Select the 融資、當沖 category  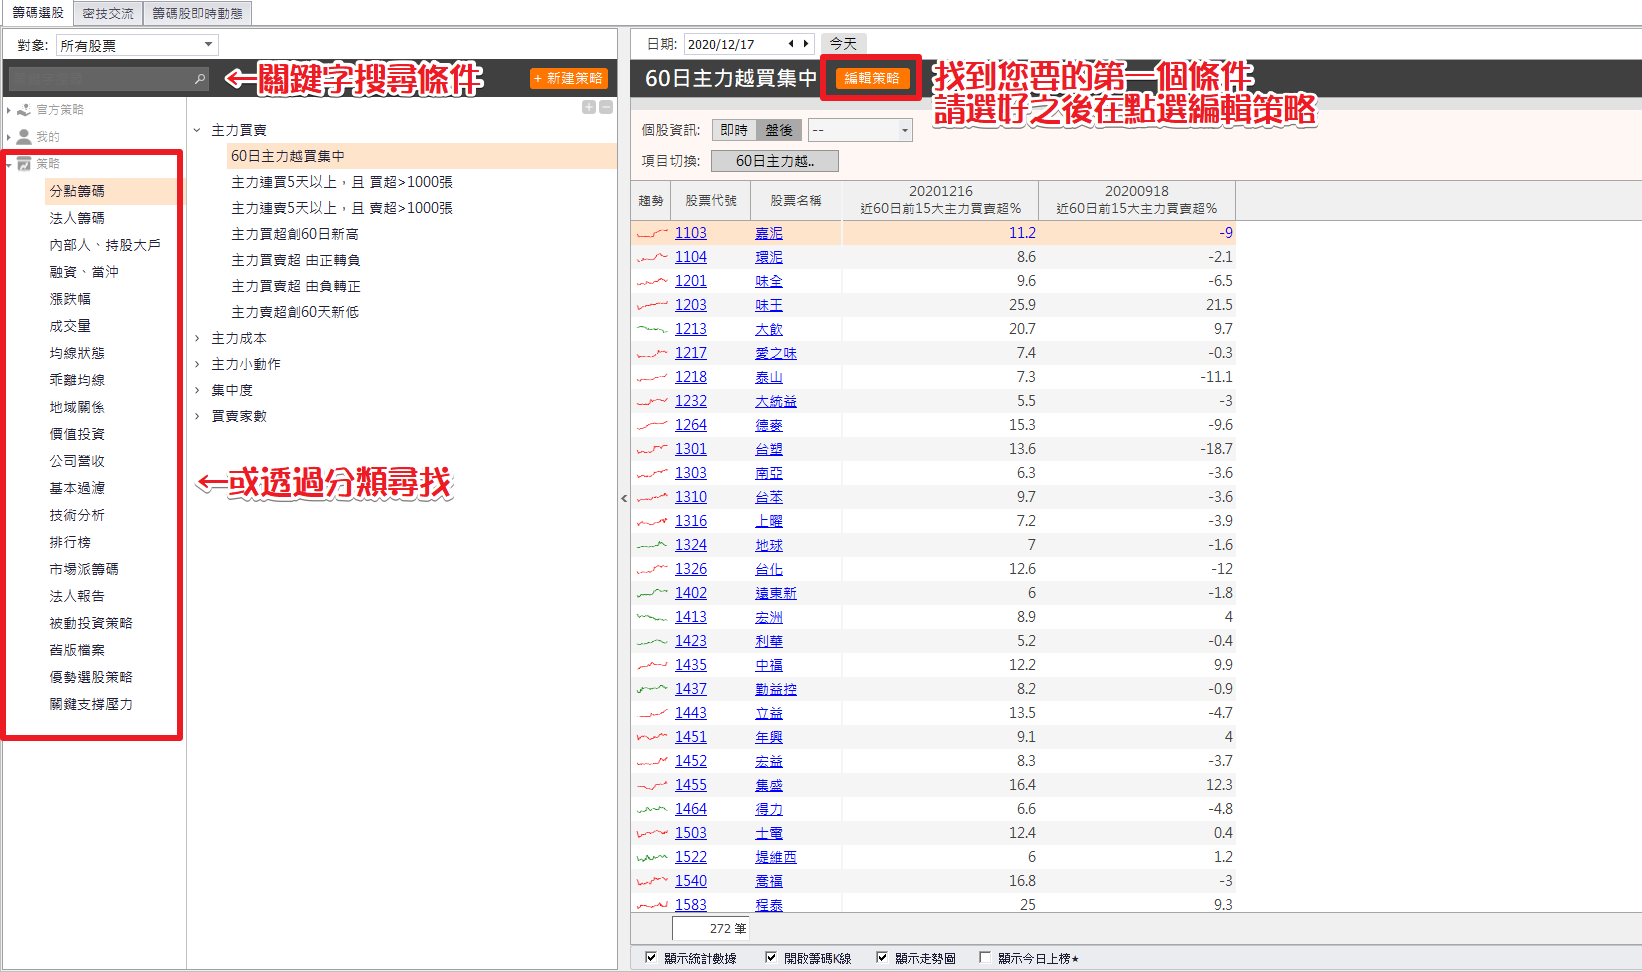tap(84, 272)
